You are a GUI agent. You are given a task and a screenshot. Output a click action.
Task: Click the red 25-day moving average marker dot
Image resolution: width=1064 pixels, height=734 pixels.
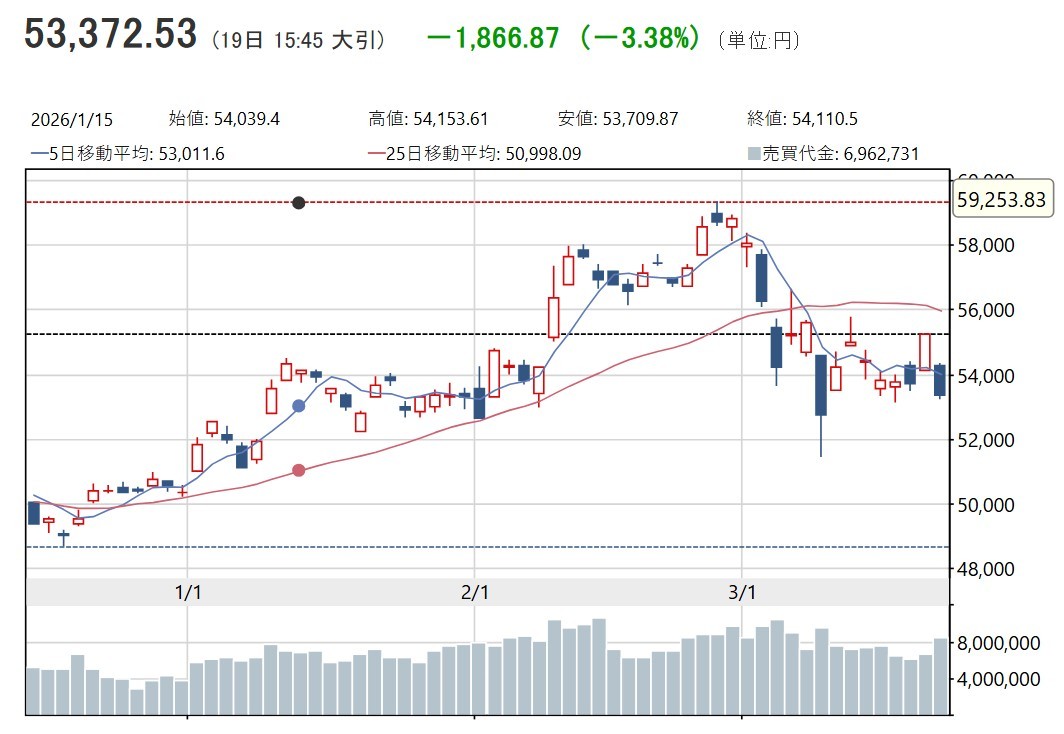[x=299, y=470]
